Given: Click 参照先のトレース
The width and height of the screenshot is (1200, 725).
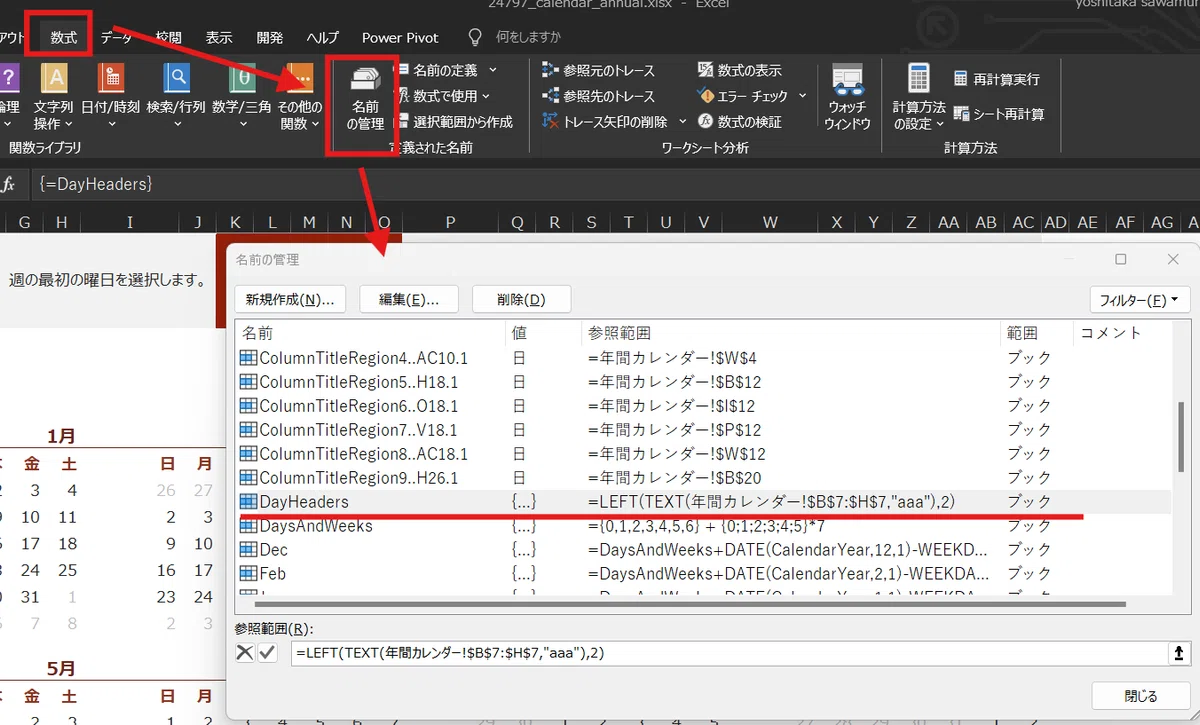Looking at the screenshot, I should click(598, 96).
